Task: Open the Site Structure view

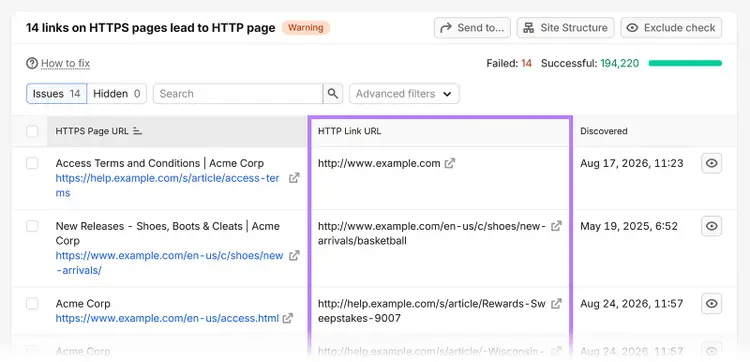Action: point(565,28)
